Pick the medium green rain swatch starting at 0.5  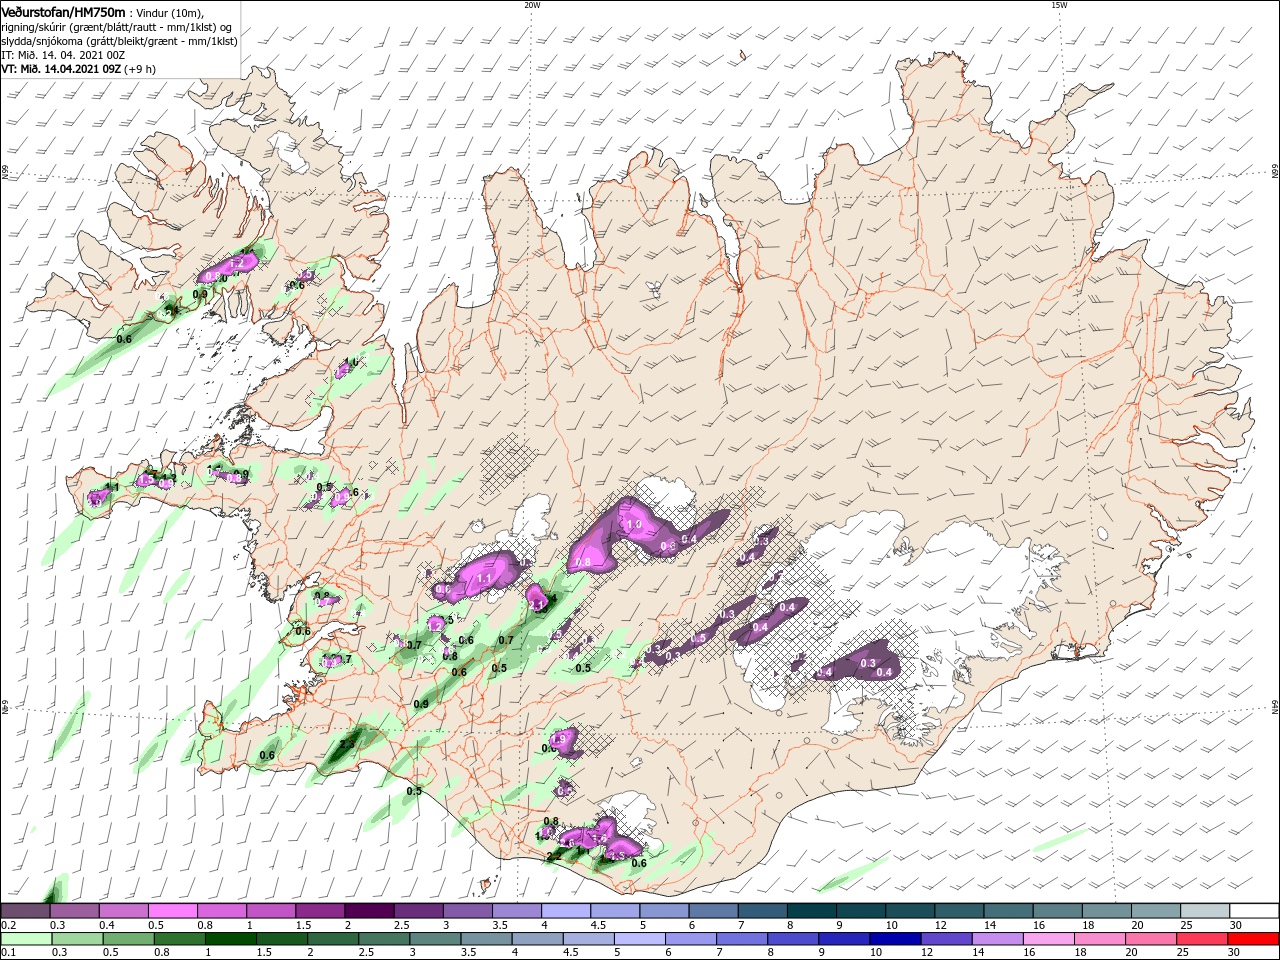(x=129, y=939)
